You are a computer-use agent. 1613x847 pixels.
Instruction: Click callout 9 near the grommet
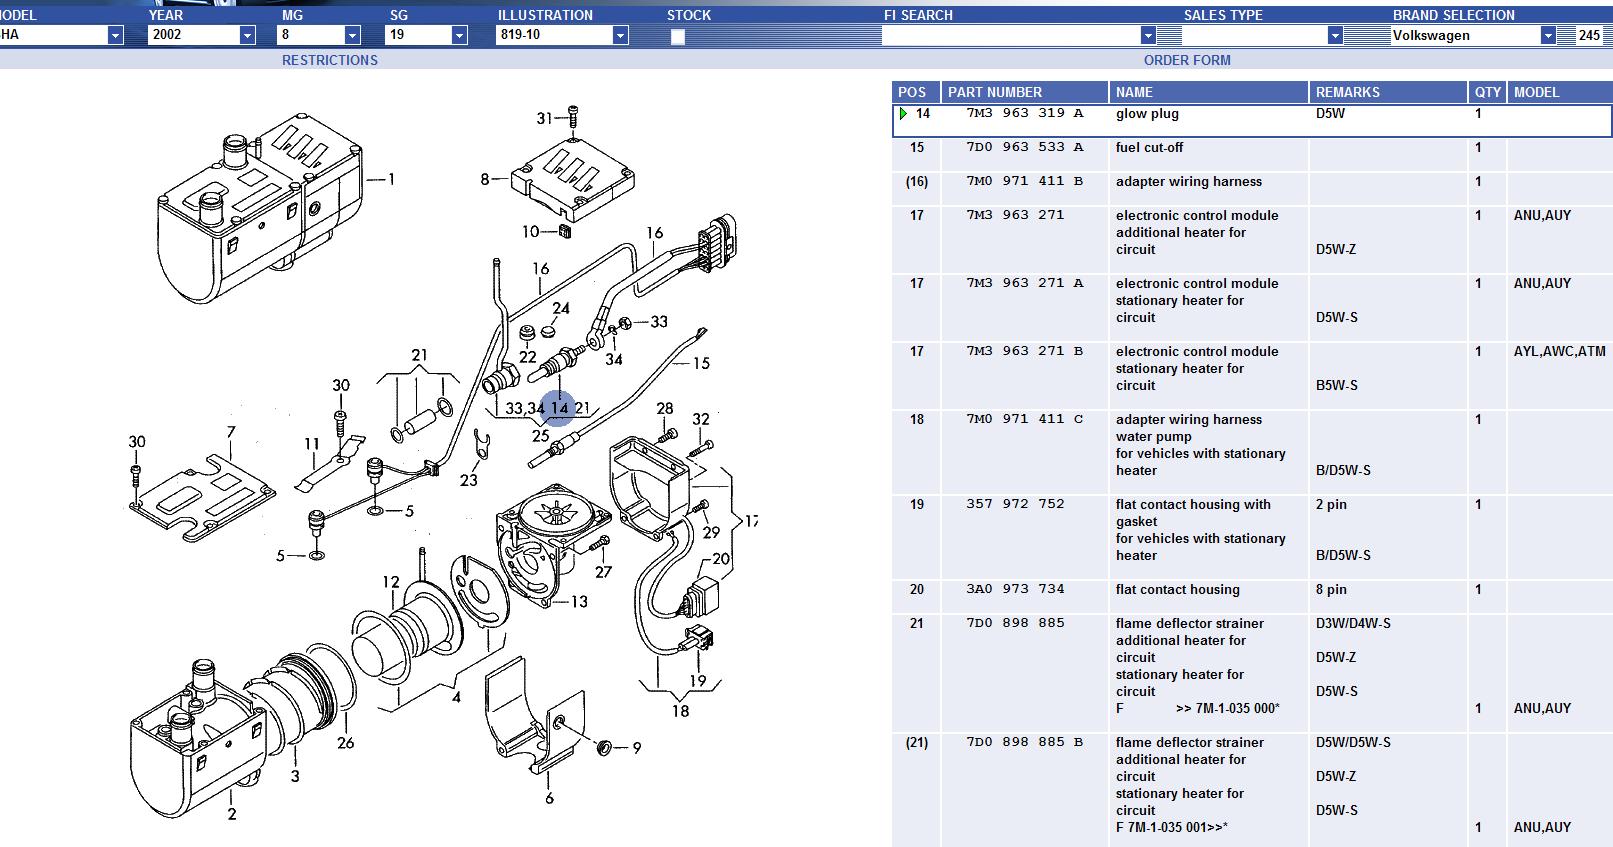(x=636, y=747)
